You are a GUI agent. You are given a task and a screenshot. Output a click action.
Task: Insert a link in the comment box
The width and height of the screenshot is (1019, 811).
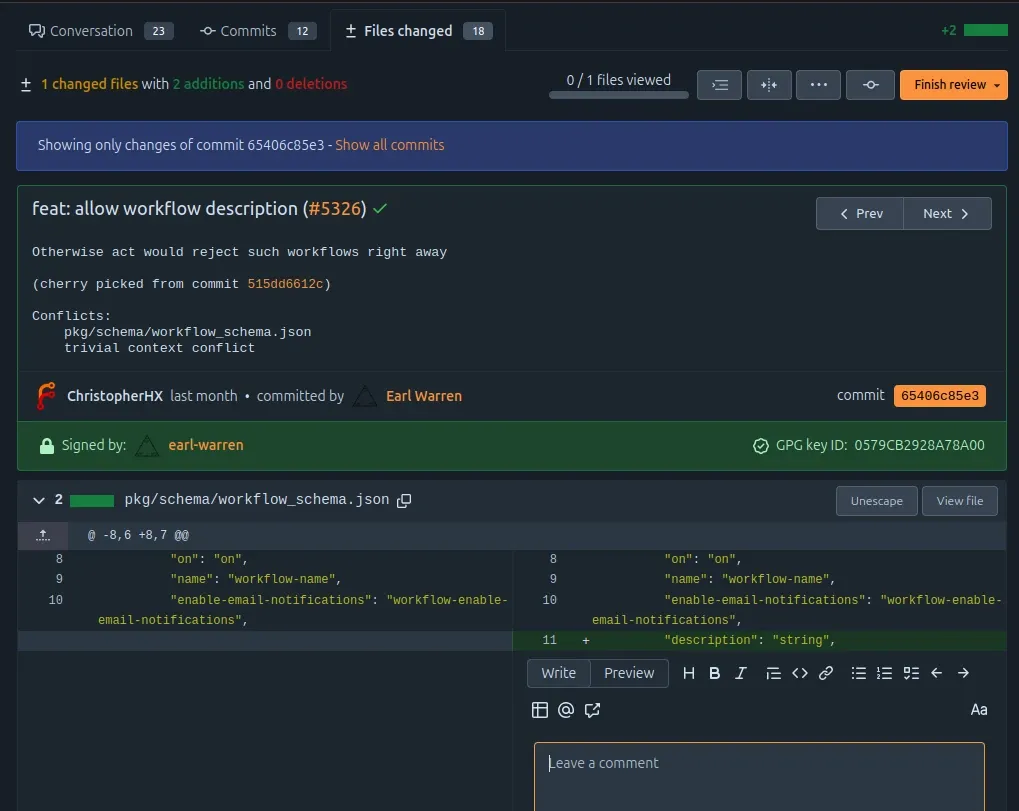tap(825, 673)
